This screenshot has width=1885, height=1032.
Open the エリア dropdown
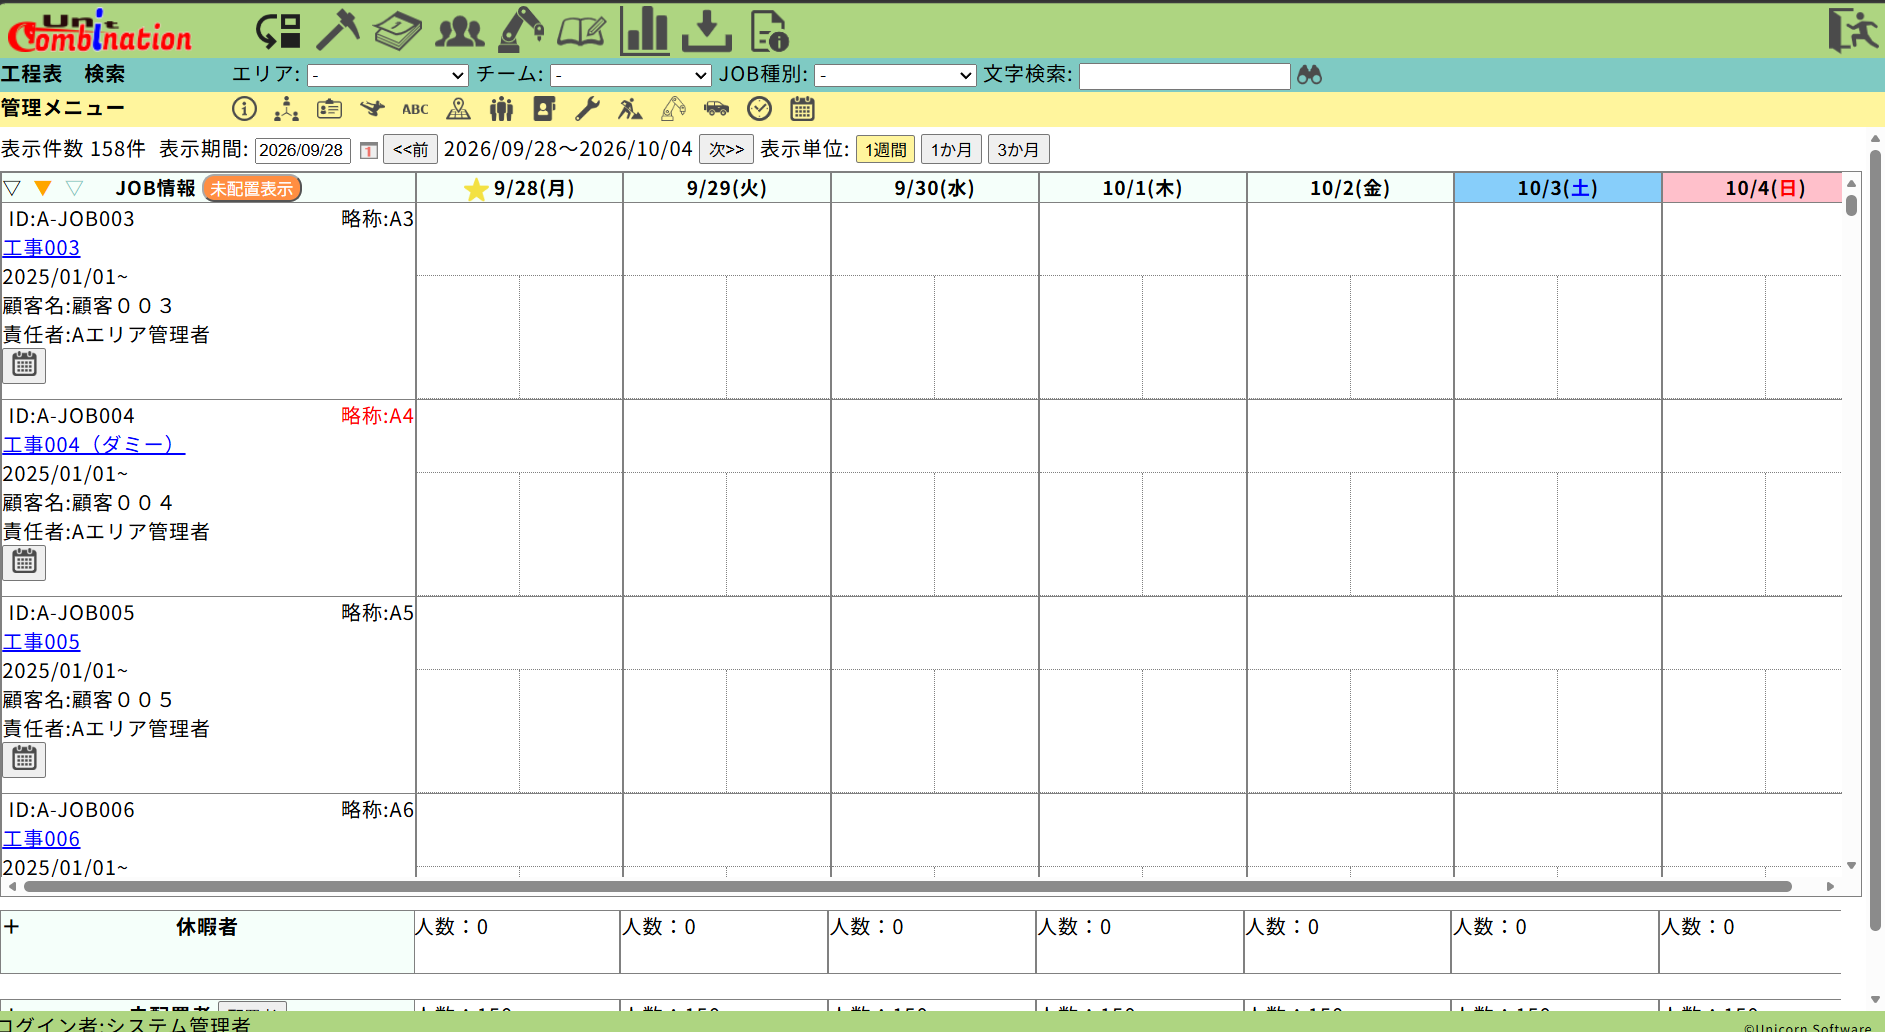[x=388, y=75]
